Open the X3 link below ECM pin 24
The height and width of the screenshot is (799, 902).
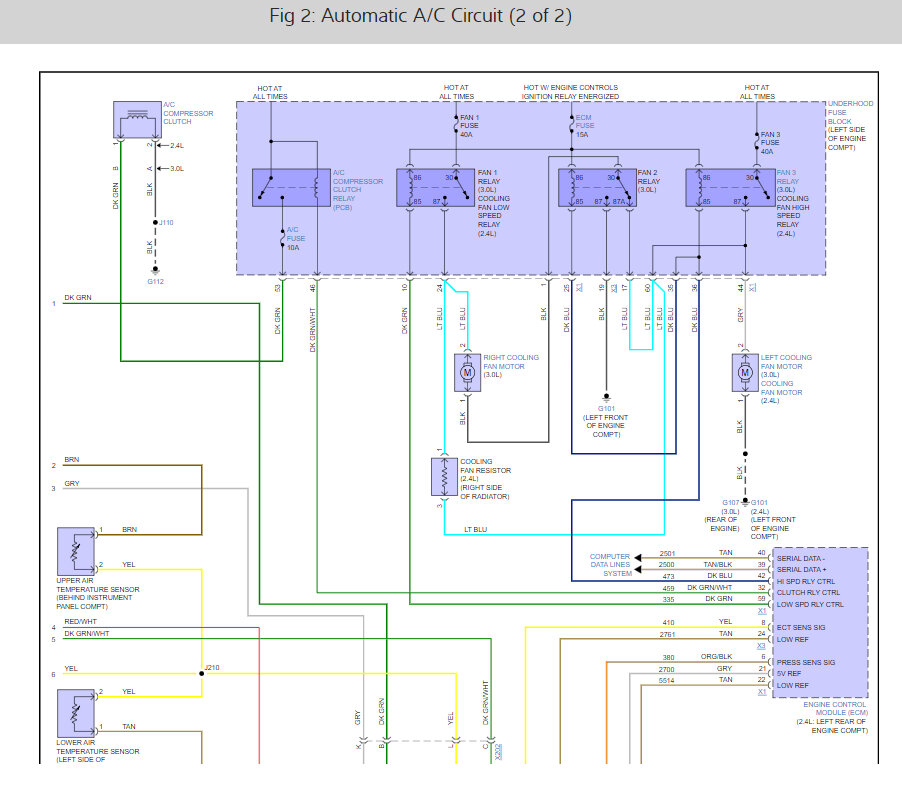[x=762, y=646]
